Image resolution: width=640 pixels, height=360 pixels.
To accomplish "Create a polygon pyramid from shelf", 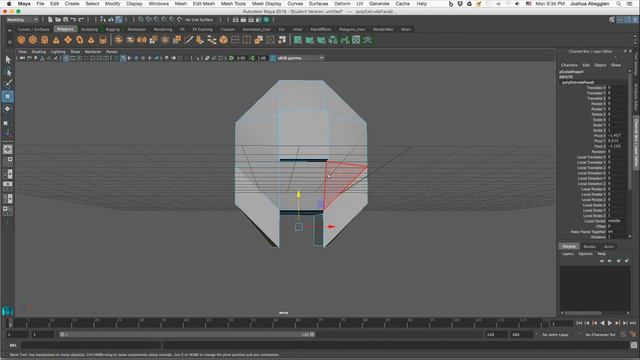I will click(x=91, y=40).
